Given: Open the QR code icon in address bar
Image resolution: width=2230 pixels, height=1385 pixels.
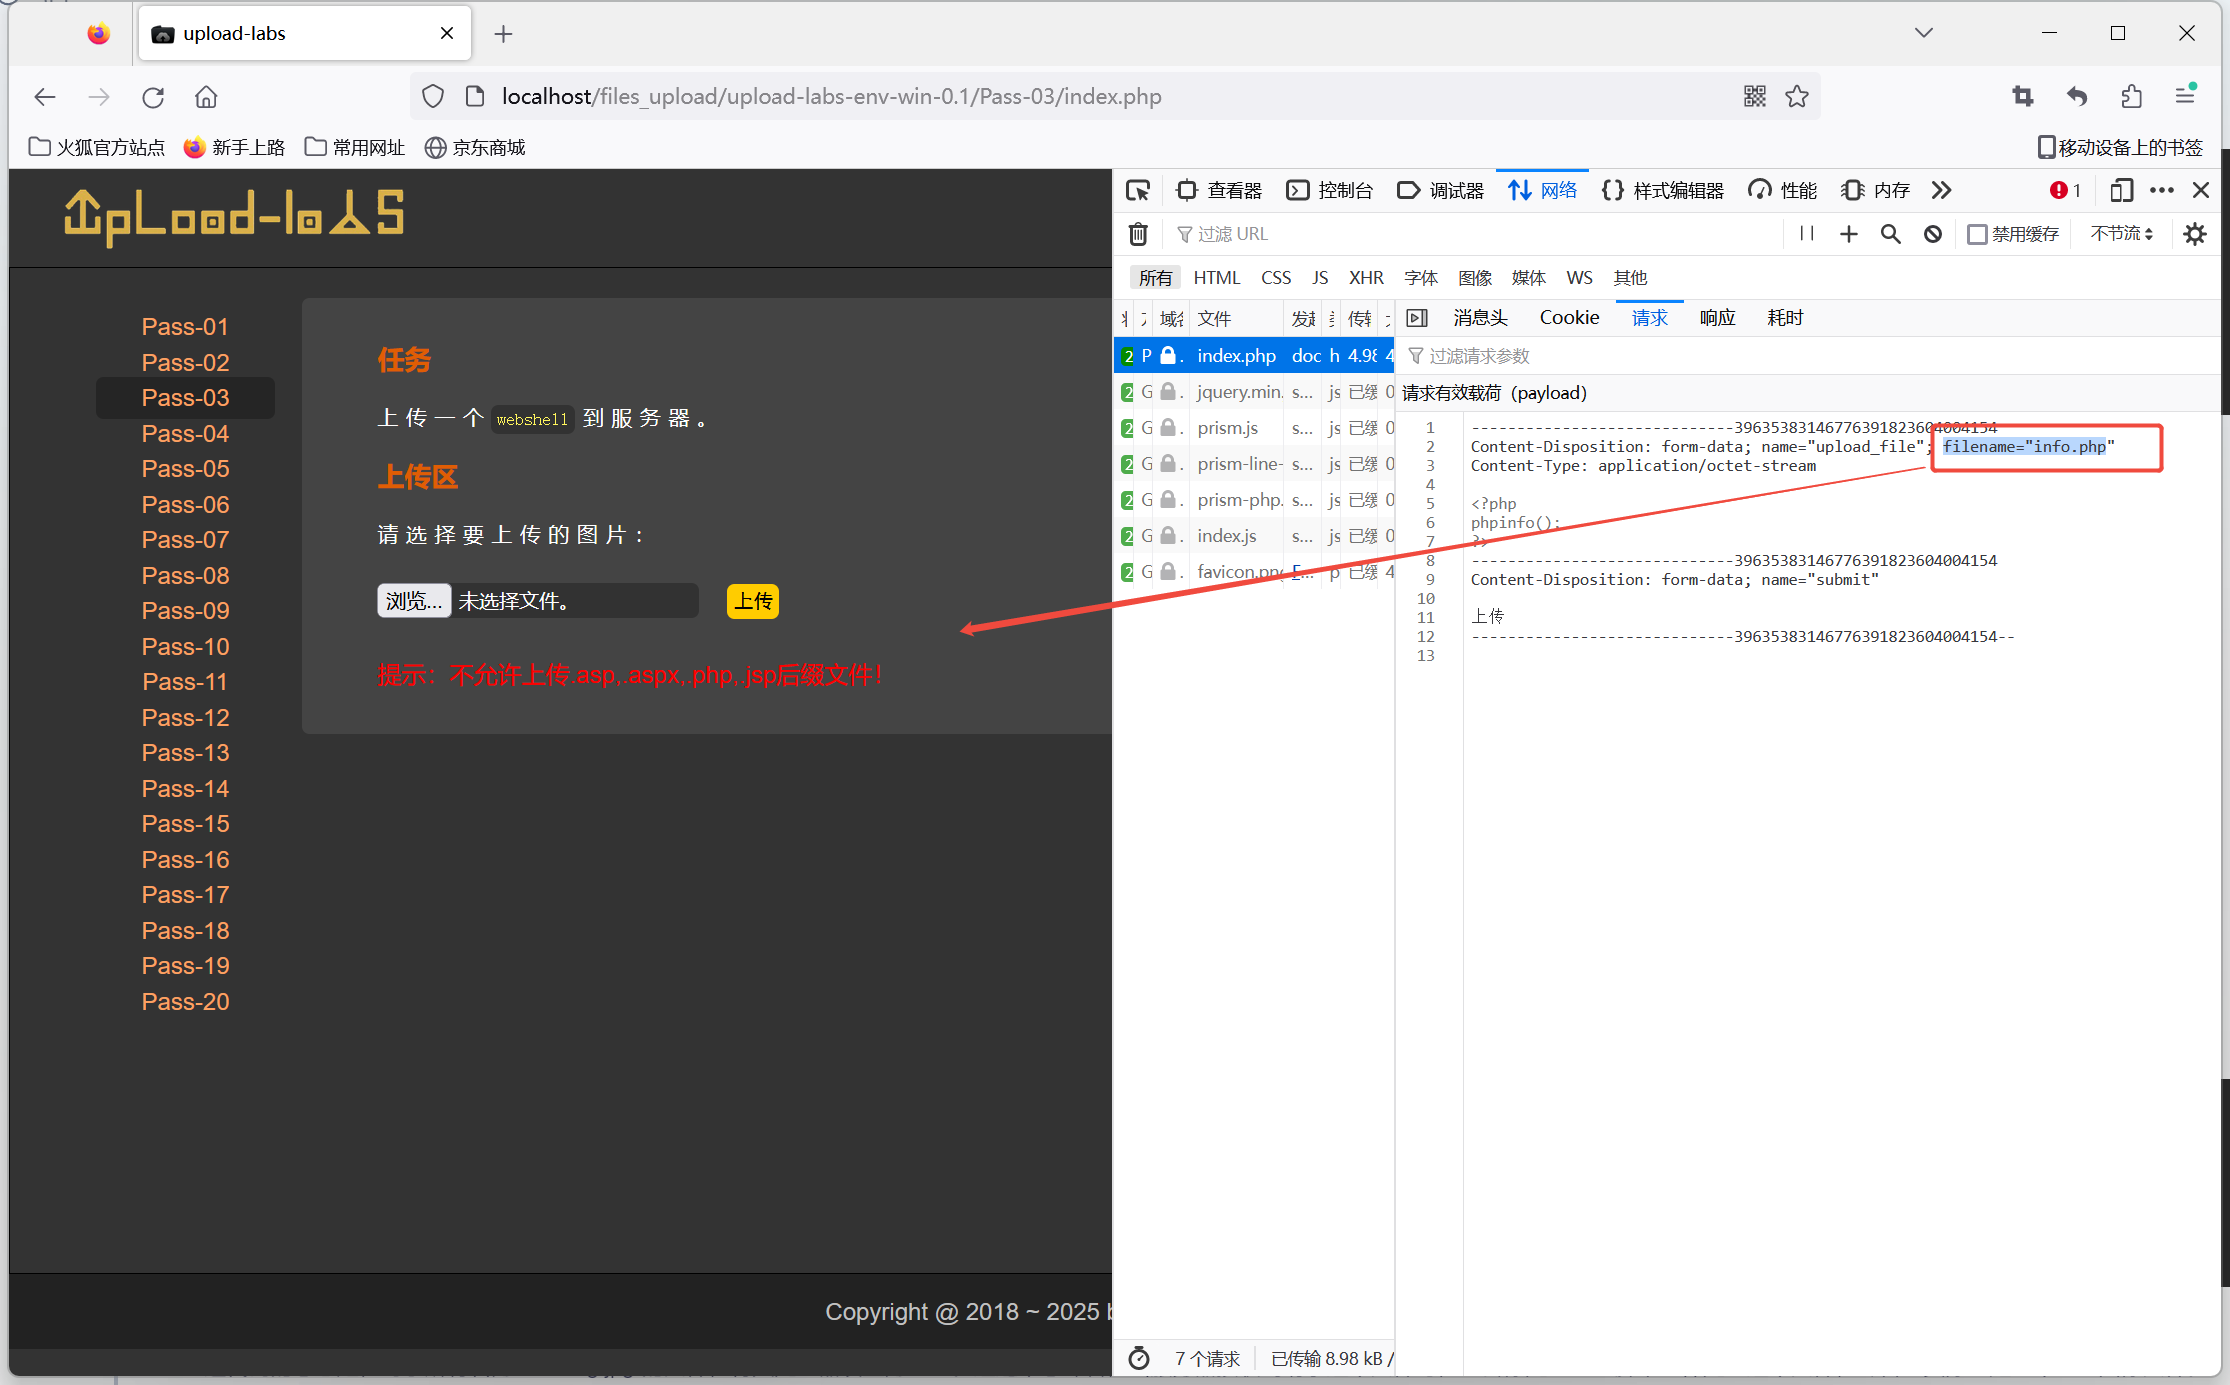Looking at the screenshot, I should tap(1755, 97).
